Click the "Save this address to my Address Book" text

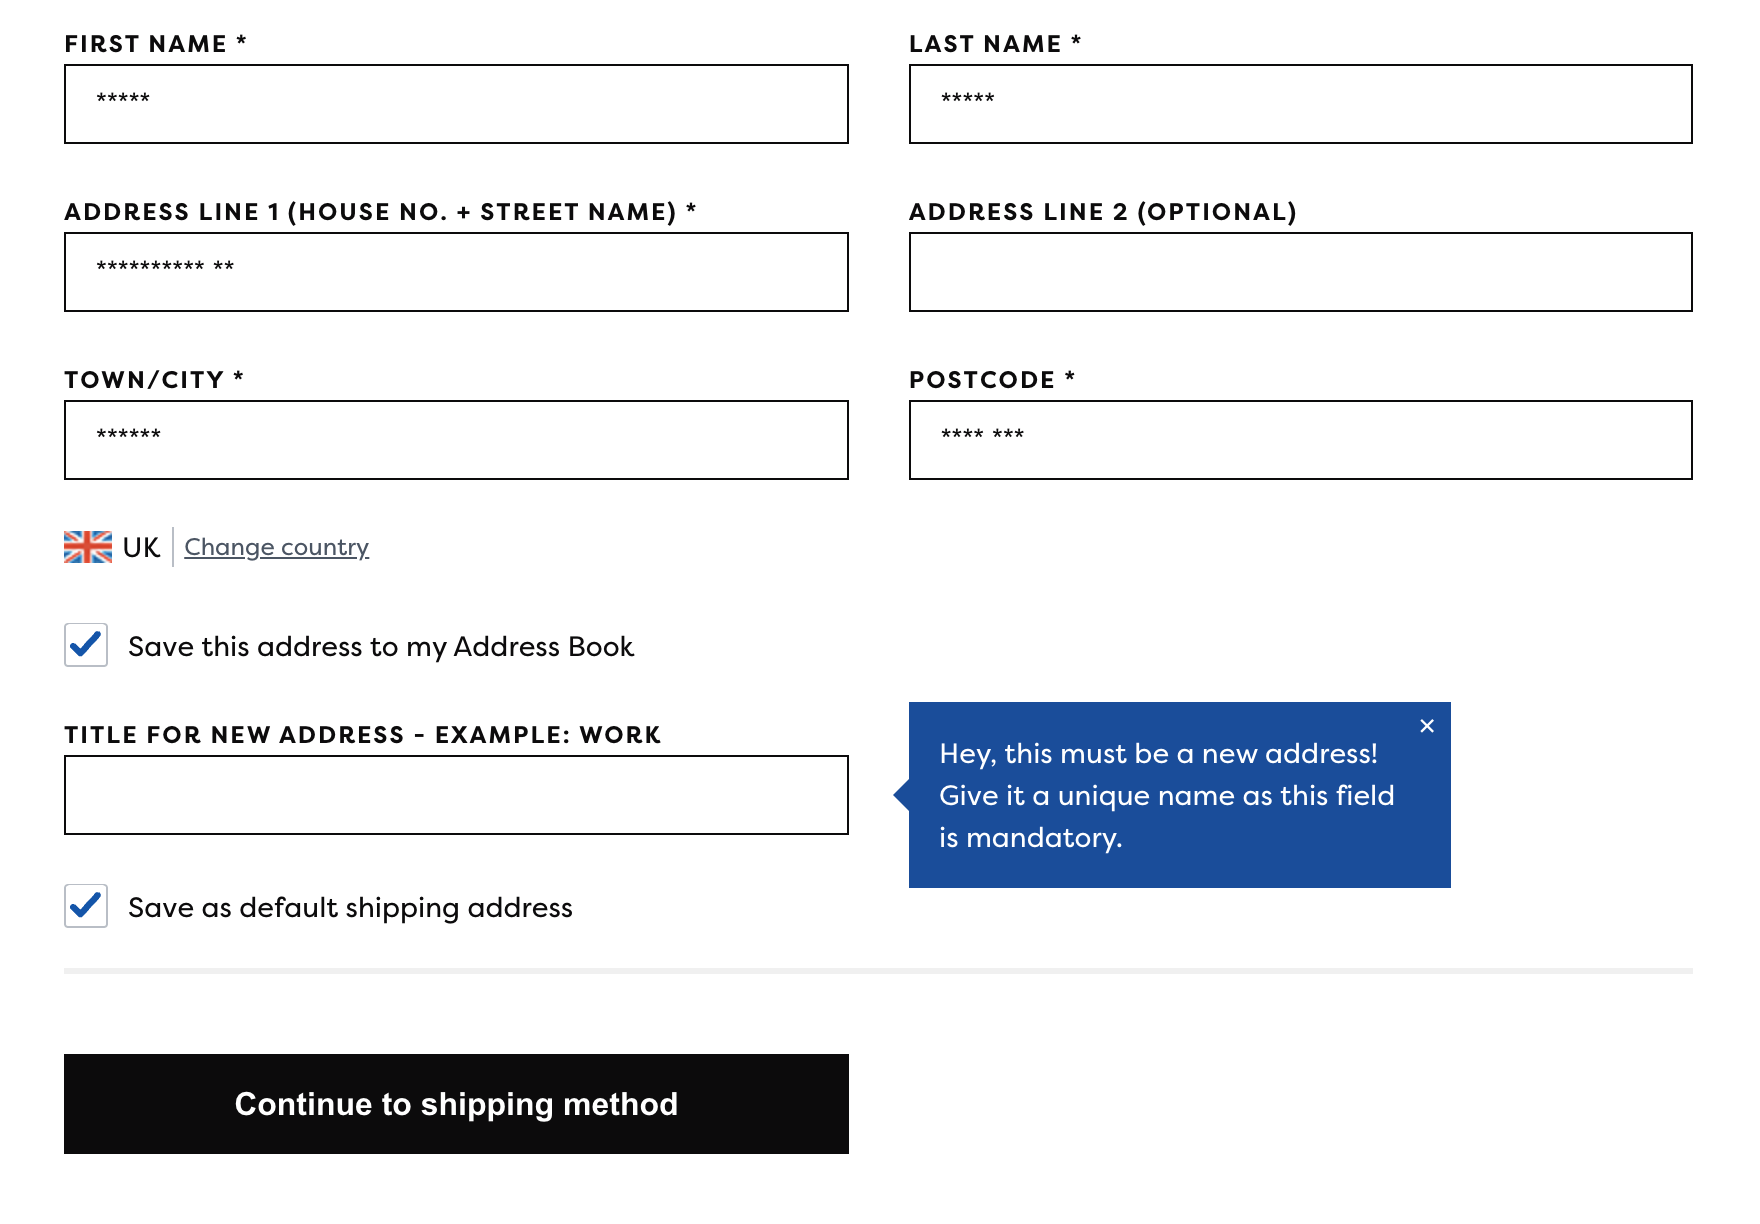pyautogui.click(x=381, y=647)
